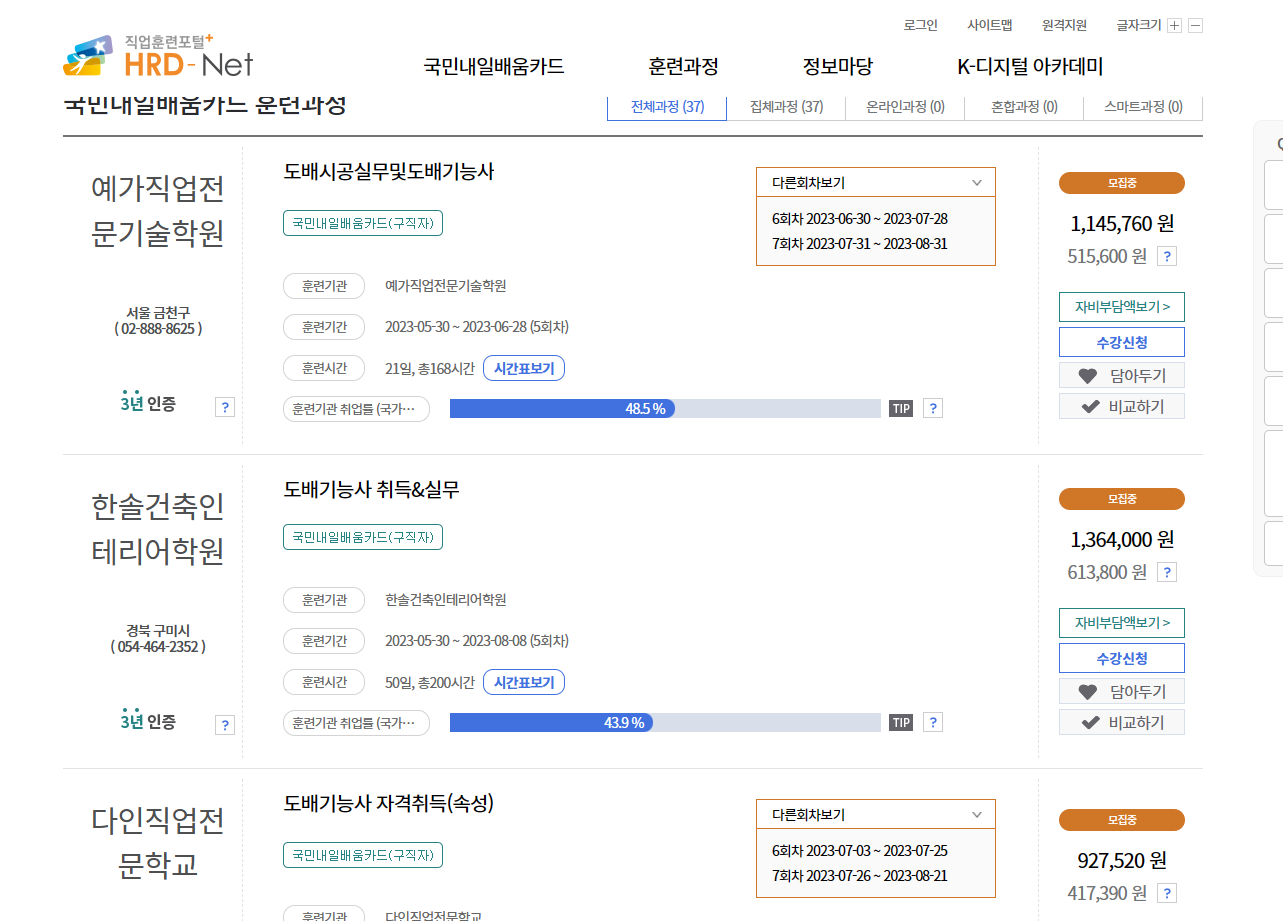Toggle 비교하기 for the 도배기능사 취득&실무 course
This screenshot has height=921, width=1283.
click(x=1121, y=721)
